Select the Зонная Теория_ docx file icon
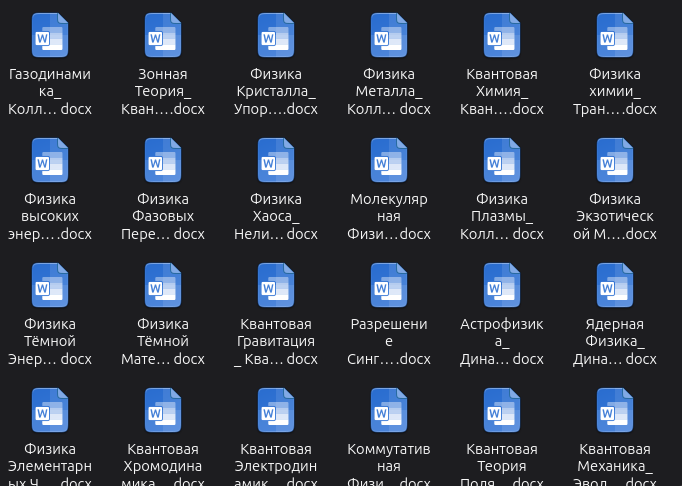This screenshot has width=682, height=486. click(x=163, y=35)
